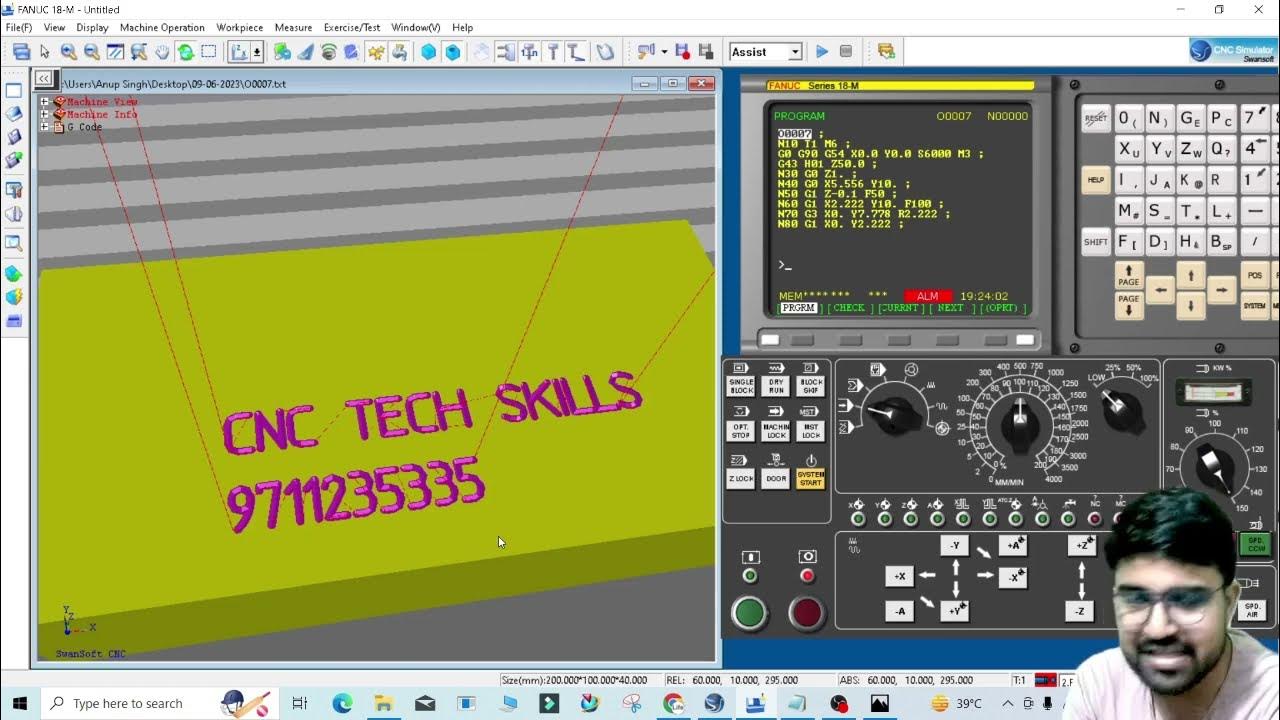Click the POS key on FANUC keypad
This screenshot has height=720, width=1280.
coord(1254,275)
